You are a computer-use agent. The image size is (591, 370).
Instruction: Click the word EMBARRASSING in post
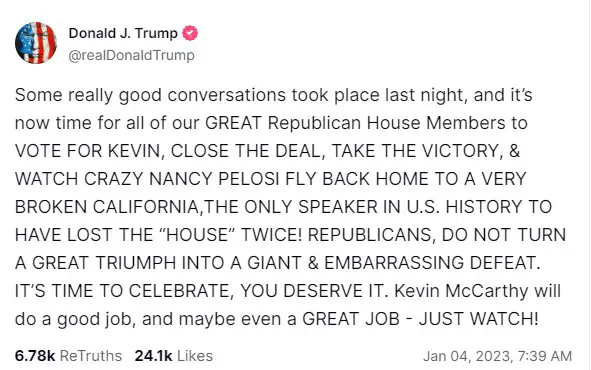coord(393,263)
